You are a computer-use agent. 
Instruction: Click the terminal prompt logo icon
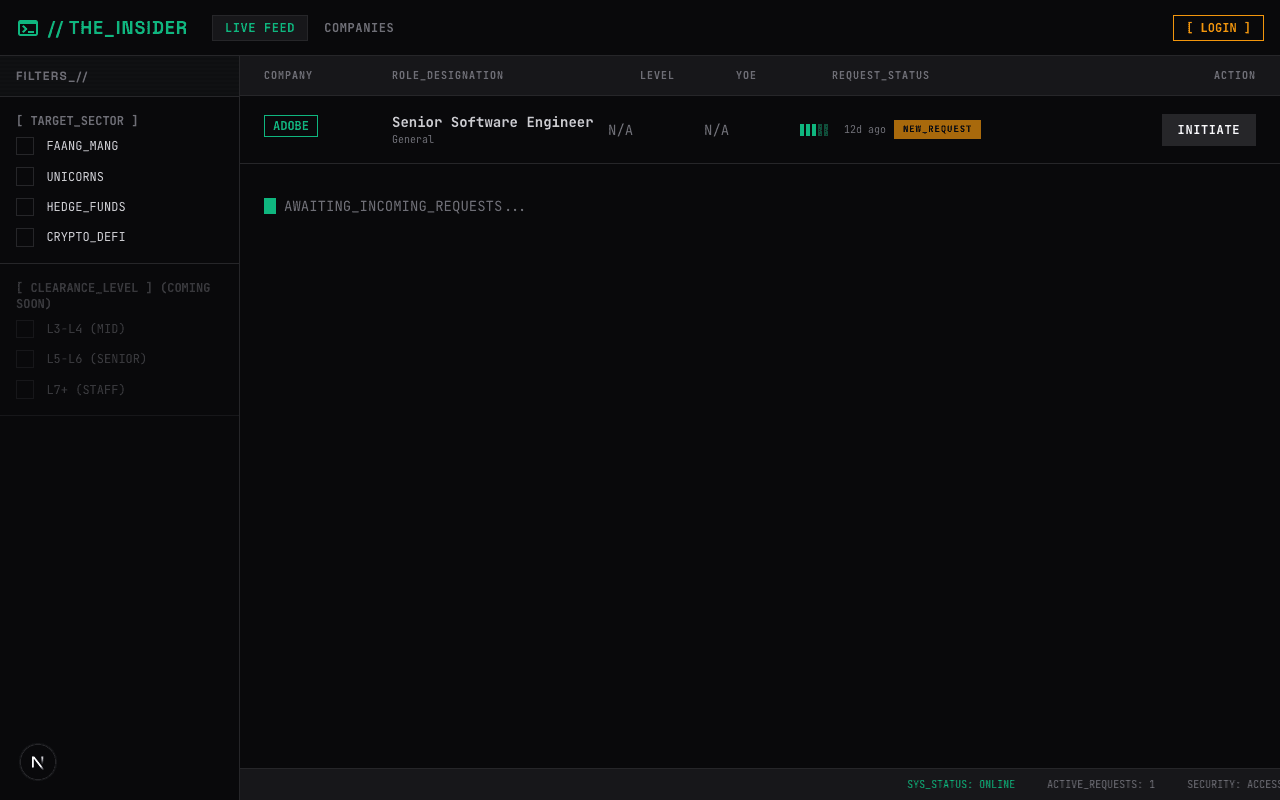point(28,28)
